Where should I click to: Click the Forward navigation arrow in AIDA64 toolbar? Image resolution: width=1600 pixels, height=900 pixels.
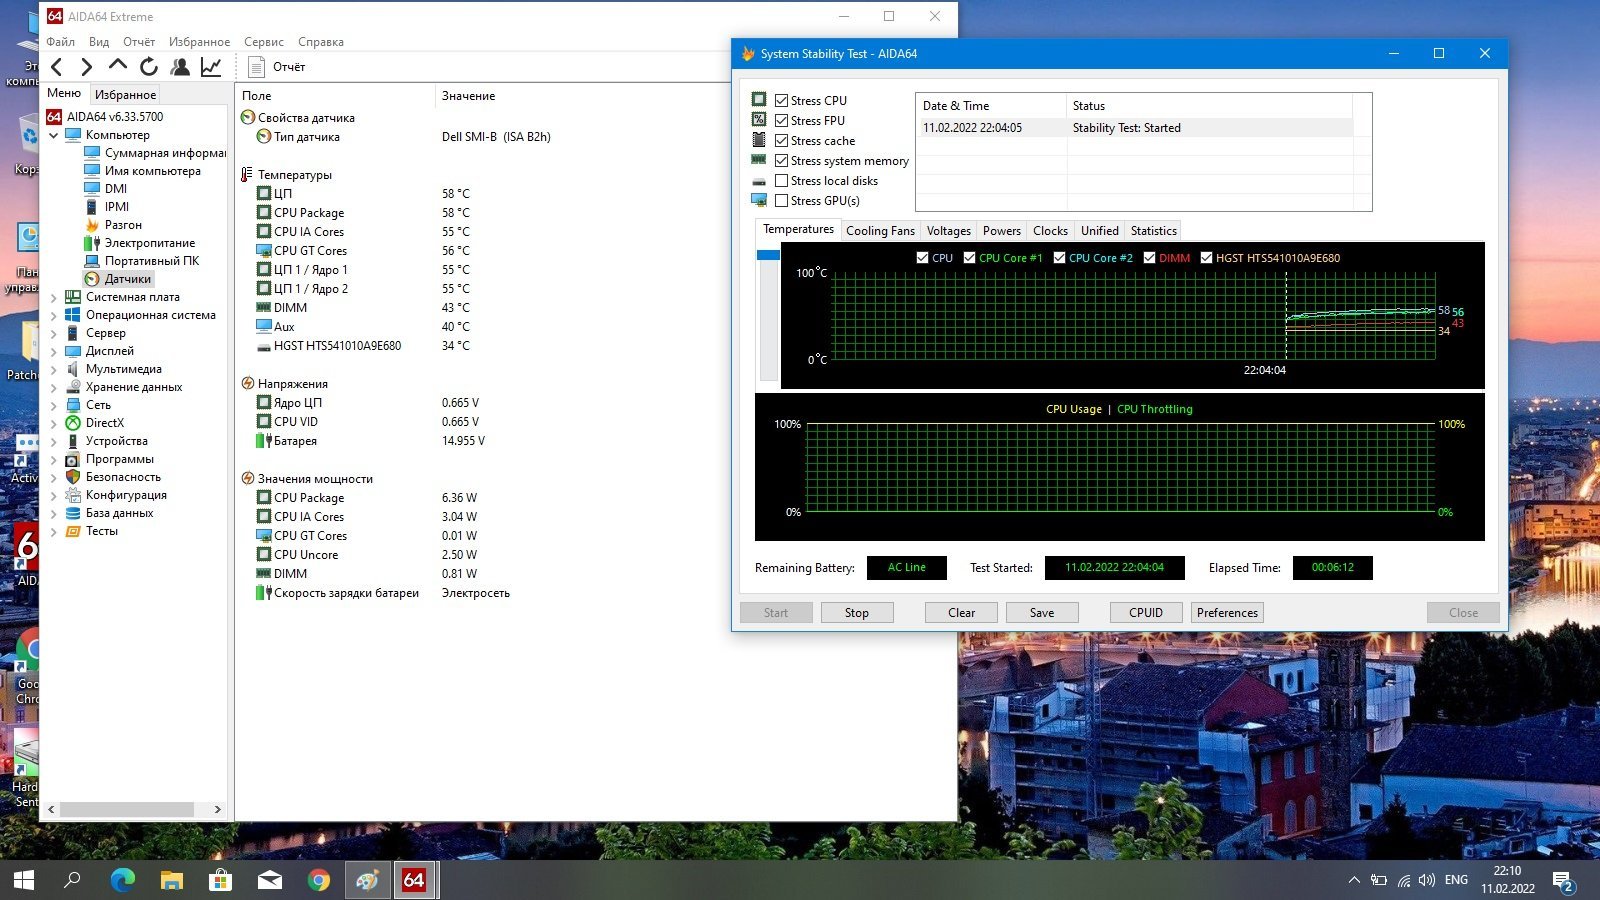(87, 67)
